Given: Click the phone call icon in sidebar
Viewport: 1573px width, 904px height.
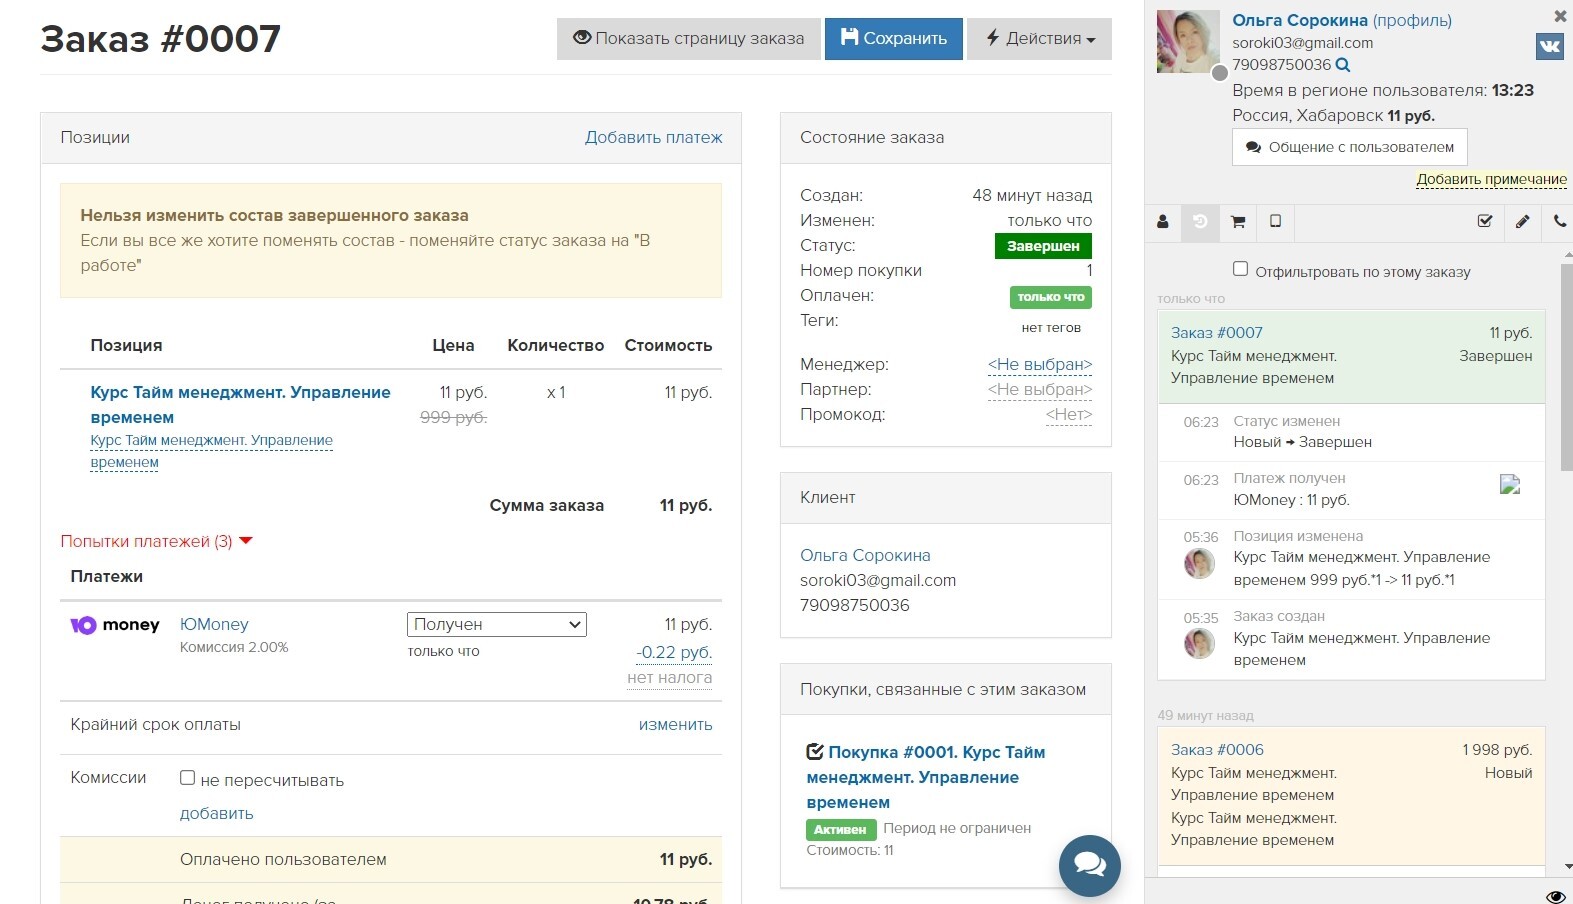Looking at the screenshot, I should [1559, 222].
